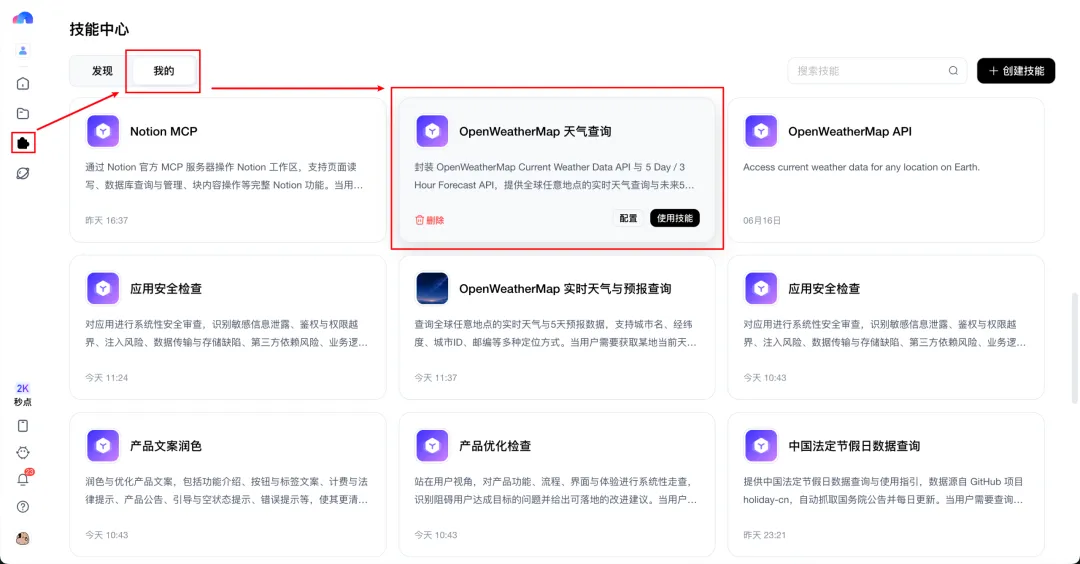Click the 06月16日 date on OpenWeatherMap API

[762, 220]
